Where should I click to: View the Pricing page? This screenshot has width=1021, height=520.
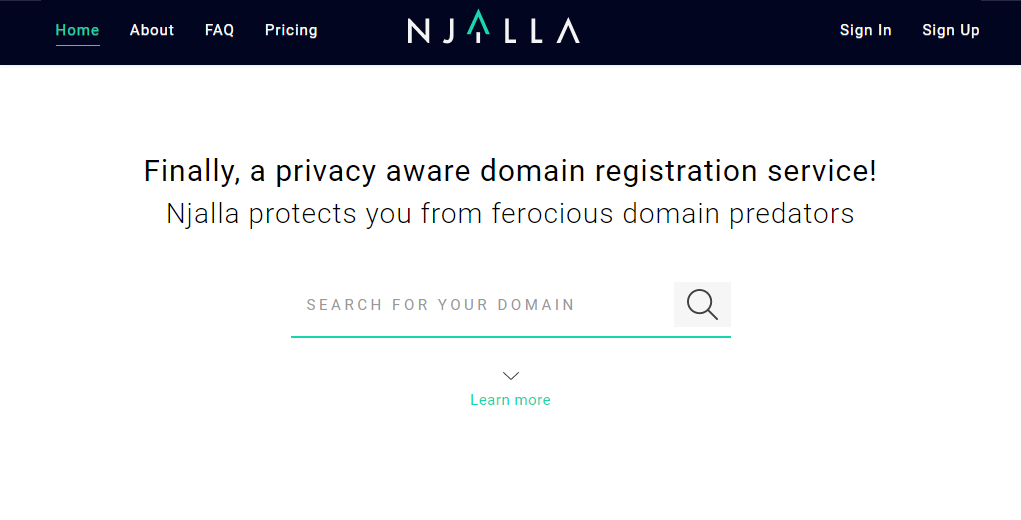click(291, 31)
